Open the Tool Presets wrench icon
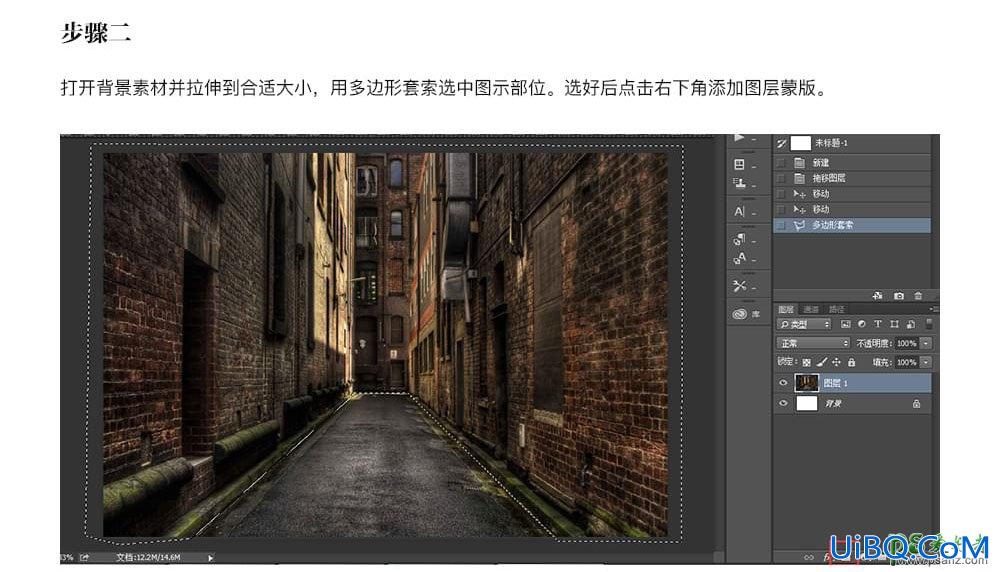1000x572 pixels. (x=739, y=286)
